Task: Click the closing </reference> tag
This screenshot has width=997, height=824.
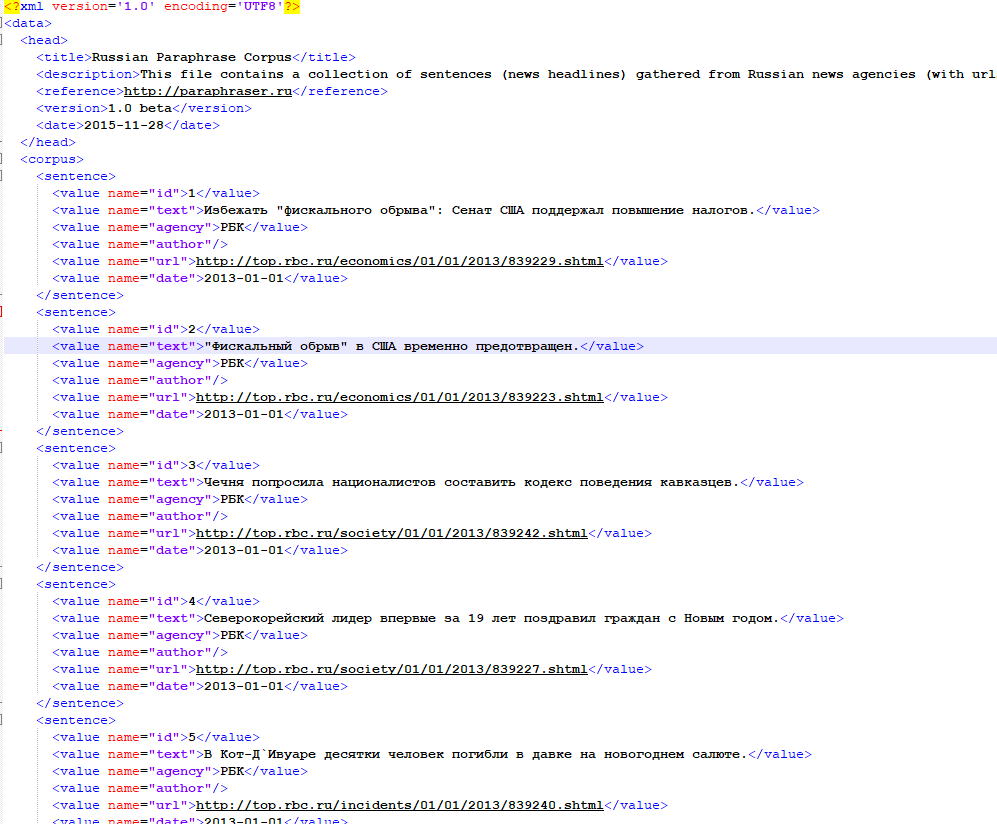Action: coord(340,92)
